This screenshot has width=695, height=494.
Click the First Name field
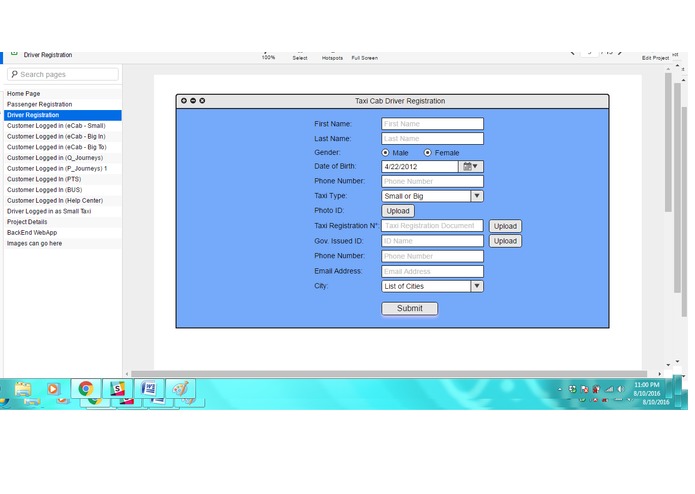pos(432,124)
